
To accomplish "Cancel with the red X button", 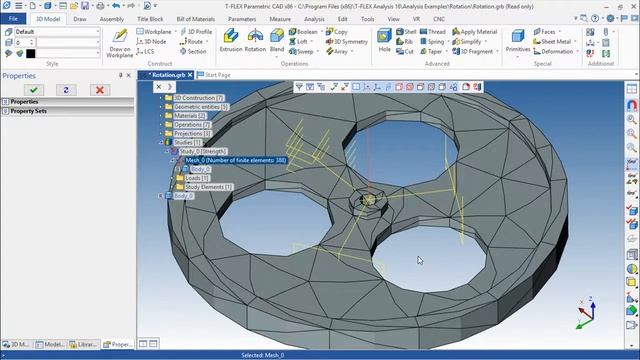I will point(100,90).
